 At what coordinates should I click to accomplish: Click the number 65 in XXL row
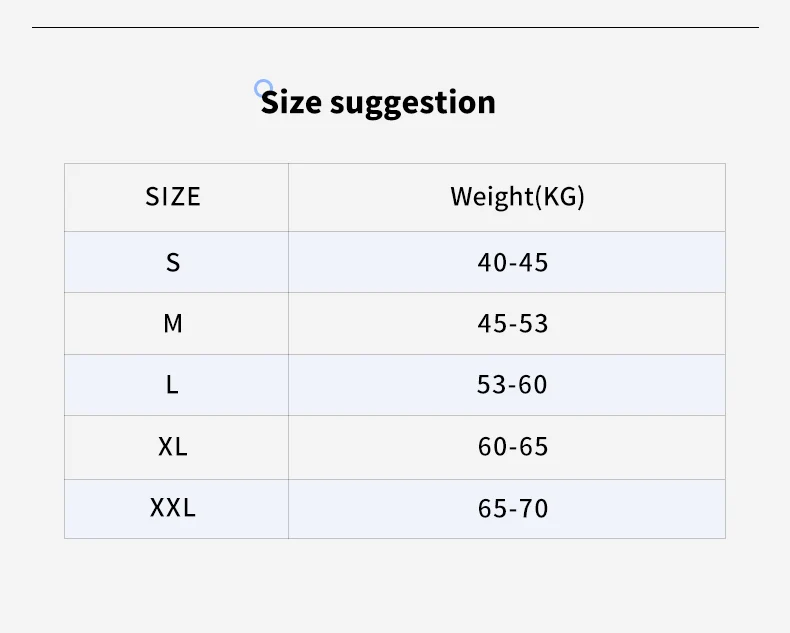pos(492,509)
